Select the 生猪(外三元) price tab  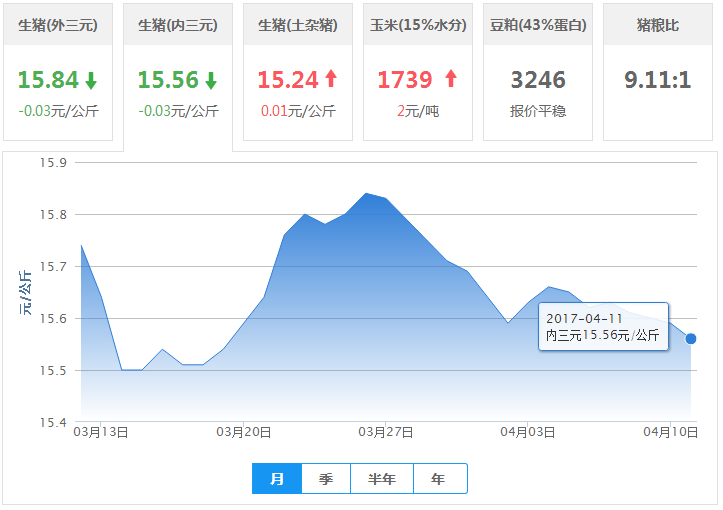pos(58,71)
